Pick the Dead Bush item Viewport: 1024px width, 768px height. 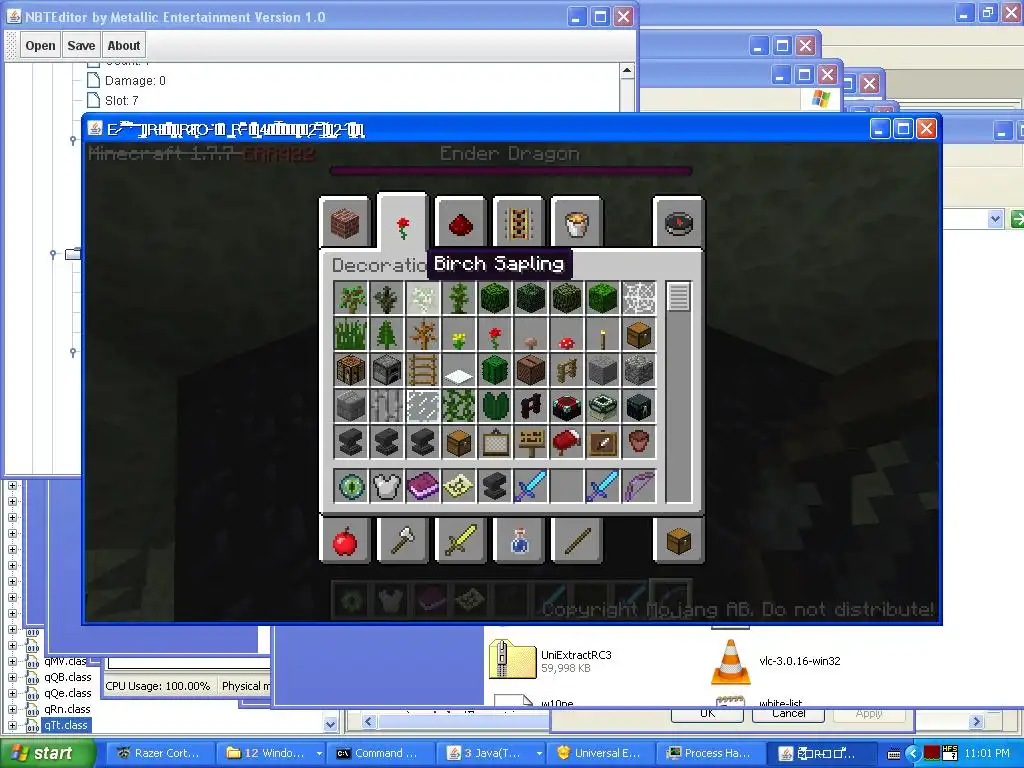[423, 334]
